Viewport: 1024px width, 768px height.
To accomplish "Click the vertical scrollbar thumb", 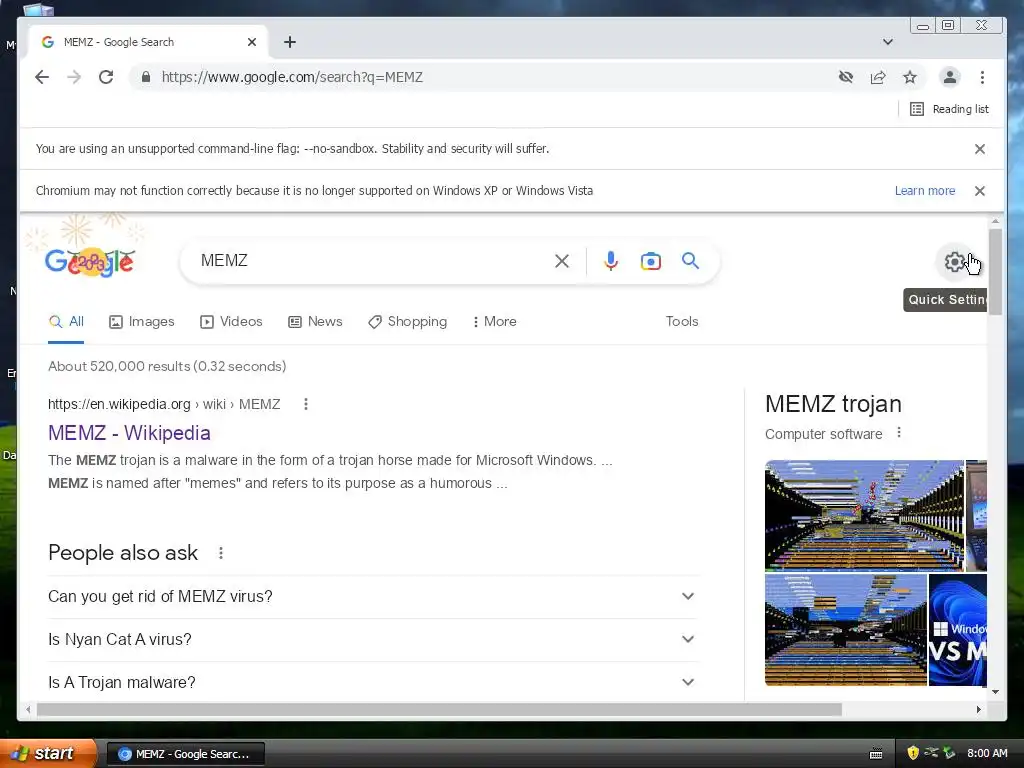I will 995,272.
